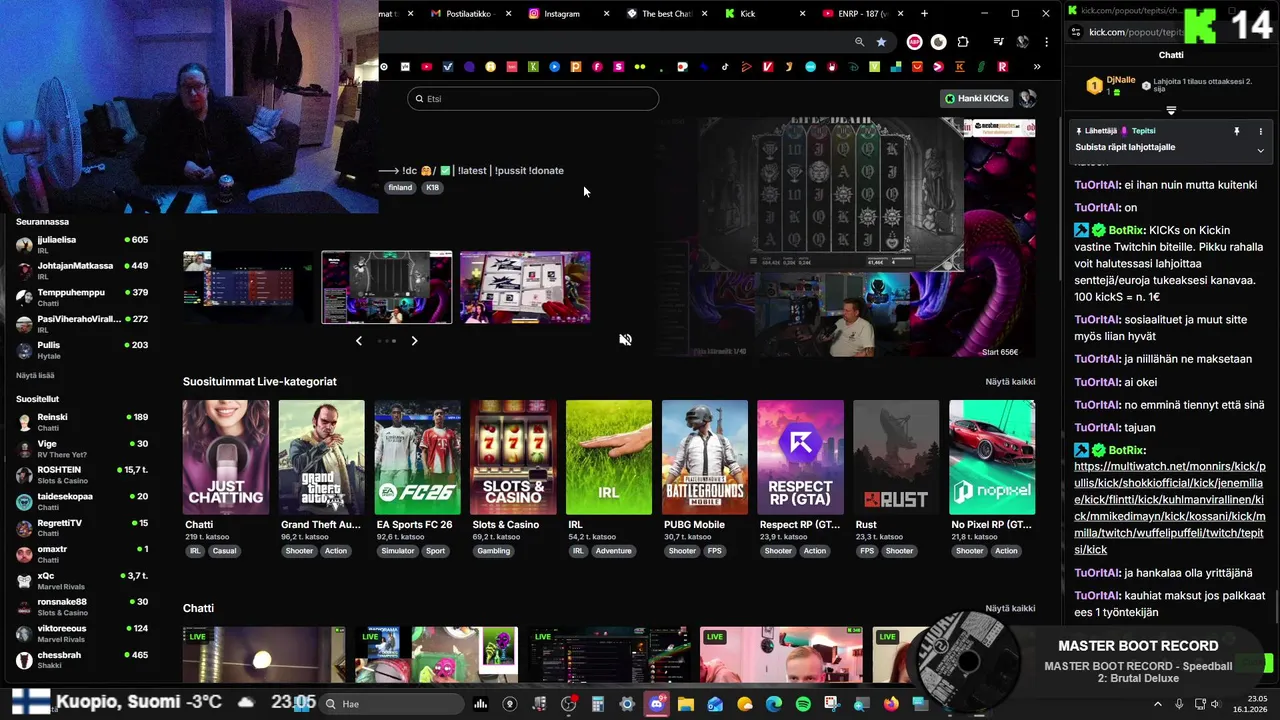Expand the pinned message chevron in chat

(1260, 150)
